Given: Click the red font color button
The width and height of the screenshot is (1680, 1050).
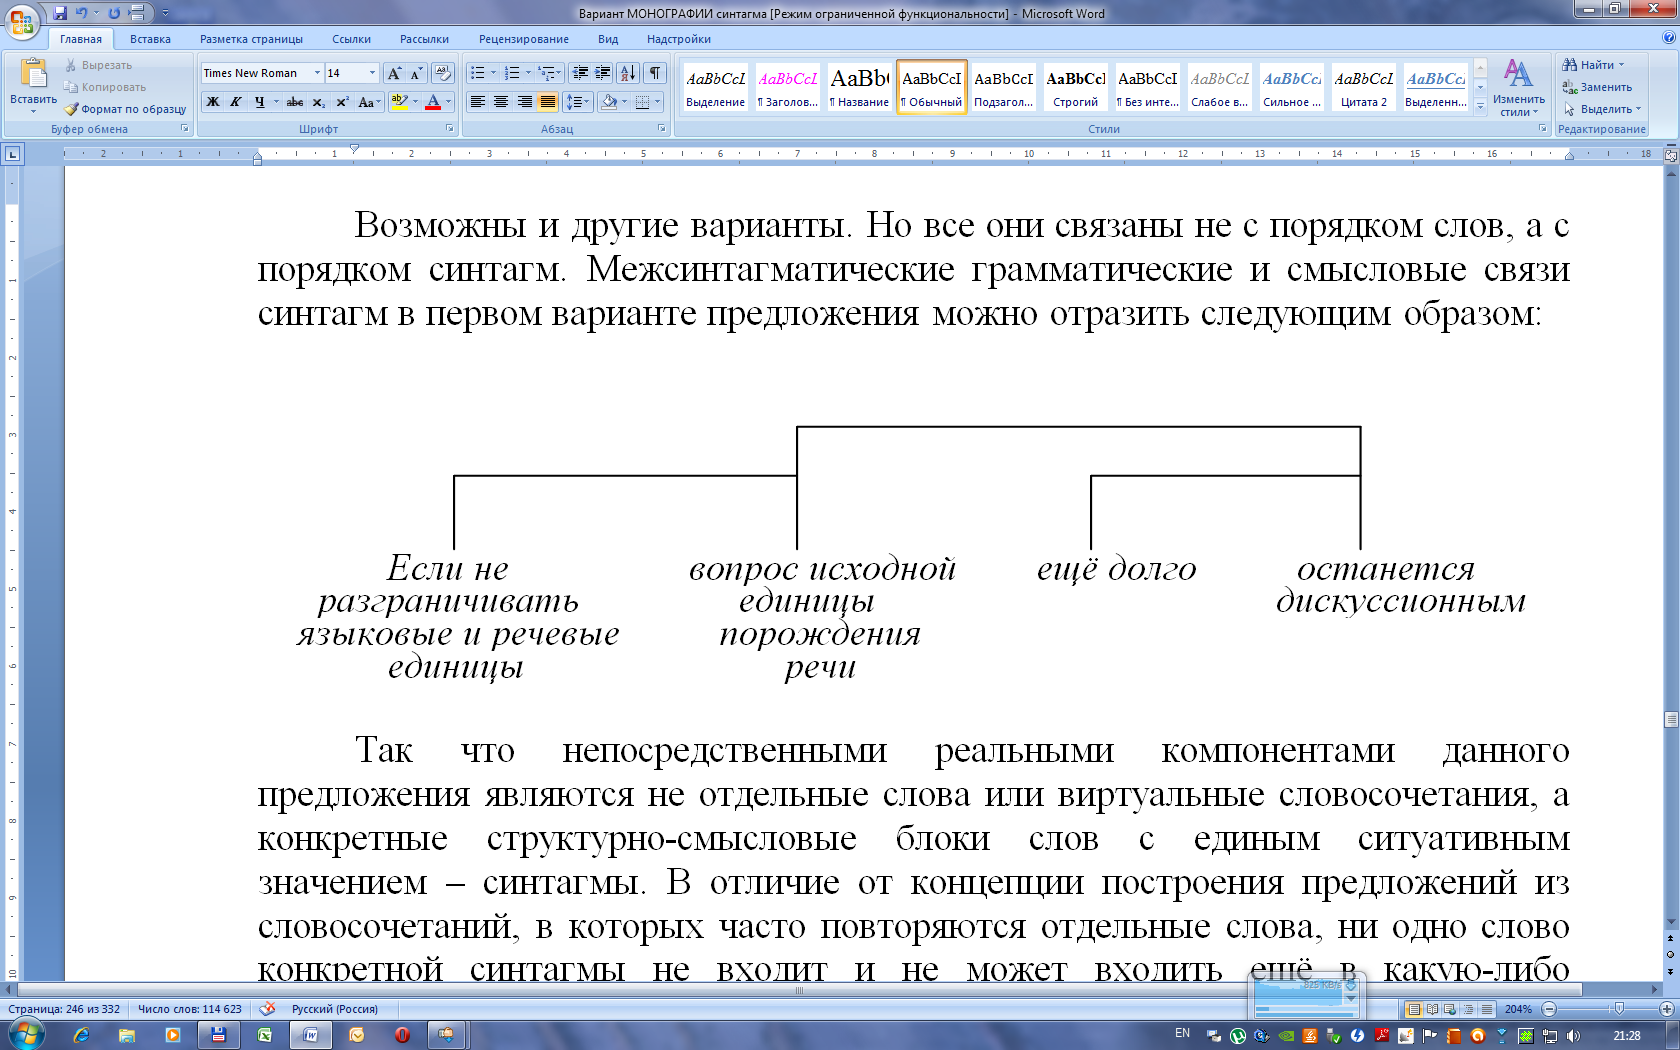Looking at the screenshot, I should coord(433,102).
